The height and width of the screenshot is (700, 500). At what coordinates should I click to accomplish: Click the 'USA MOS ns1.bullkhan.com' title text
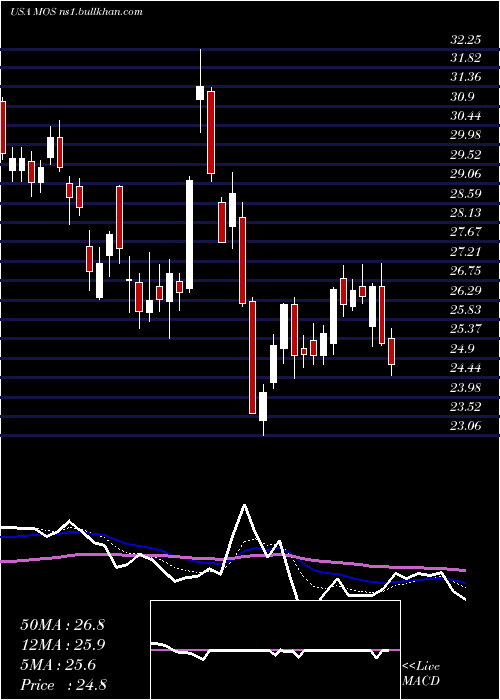pyautogui.click(x=76, y=12)
